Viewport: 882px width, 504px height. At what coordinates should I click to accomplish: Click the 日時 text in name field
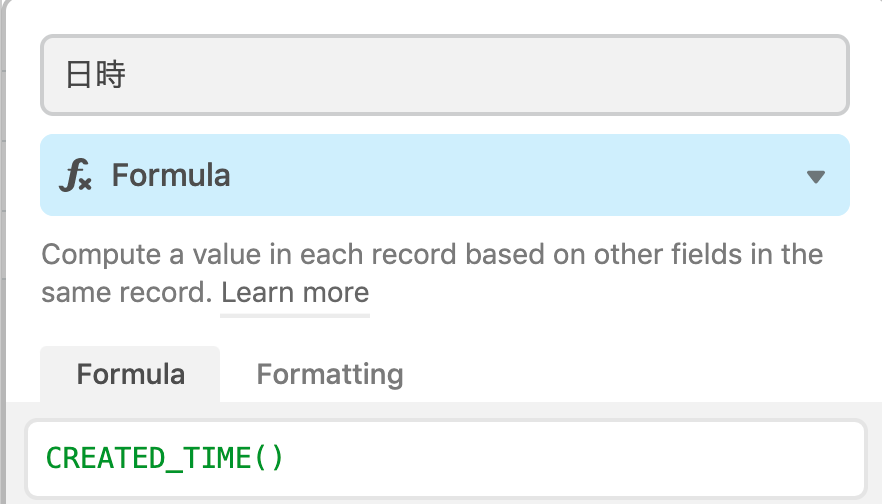(x=96, y=75)
